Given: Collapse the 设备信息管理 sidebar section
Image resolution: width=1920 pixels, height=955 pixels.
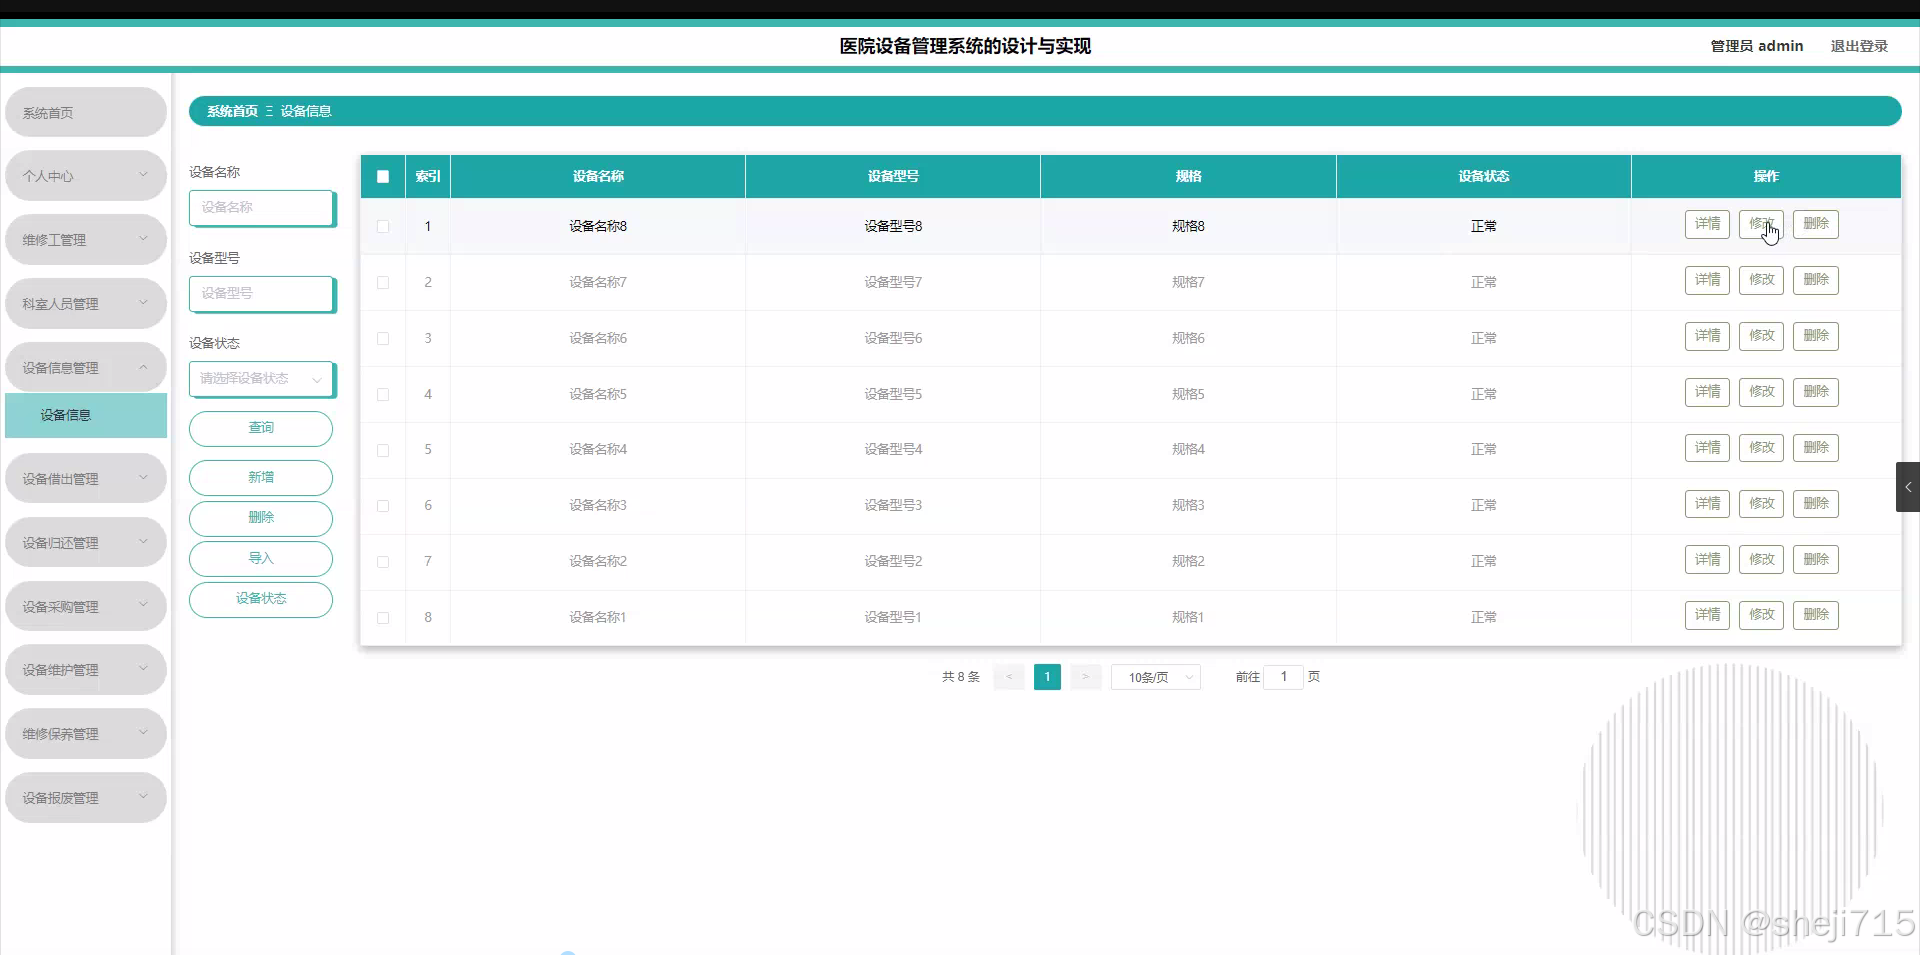Looking at the screenshot, I should coord(85,367).
